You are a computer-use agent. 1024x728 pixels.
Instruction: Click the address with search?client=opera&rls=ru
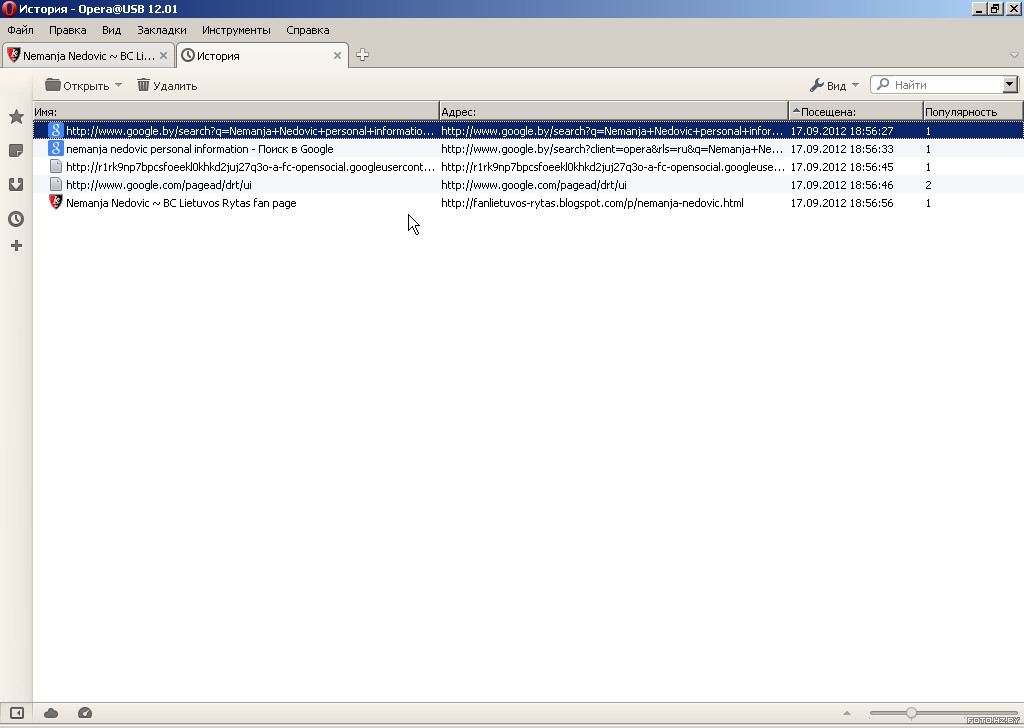[x=612, y=149]
